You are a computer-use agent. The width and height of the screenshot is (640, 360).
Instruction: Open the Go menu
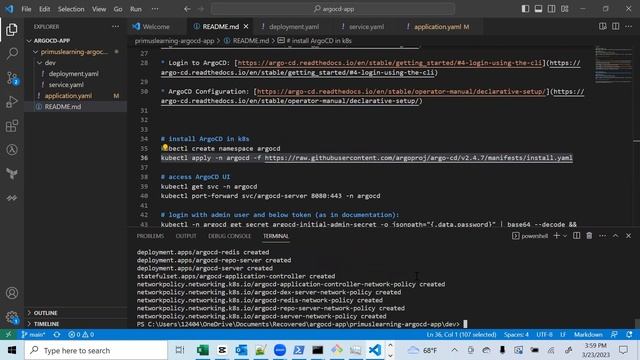[x=118, y=9]
